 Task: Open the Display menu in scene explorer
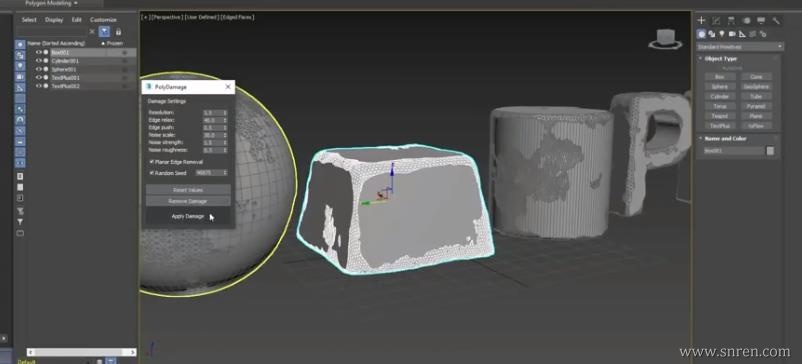54,20
